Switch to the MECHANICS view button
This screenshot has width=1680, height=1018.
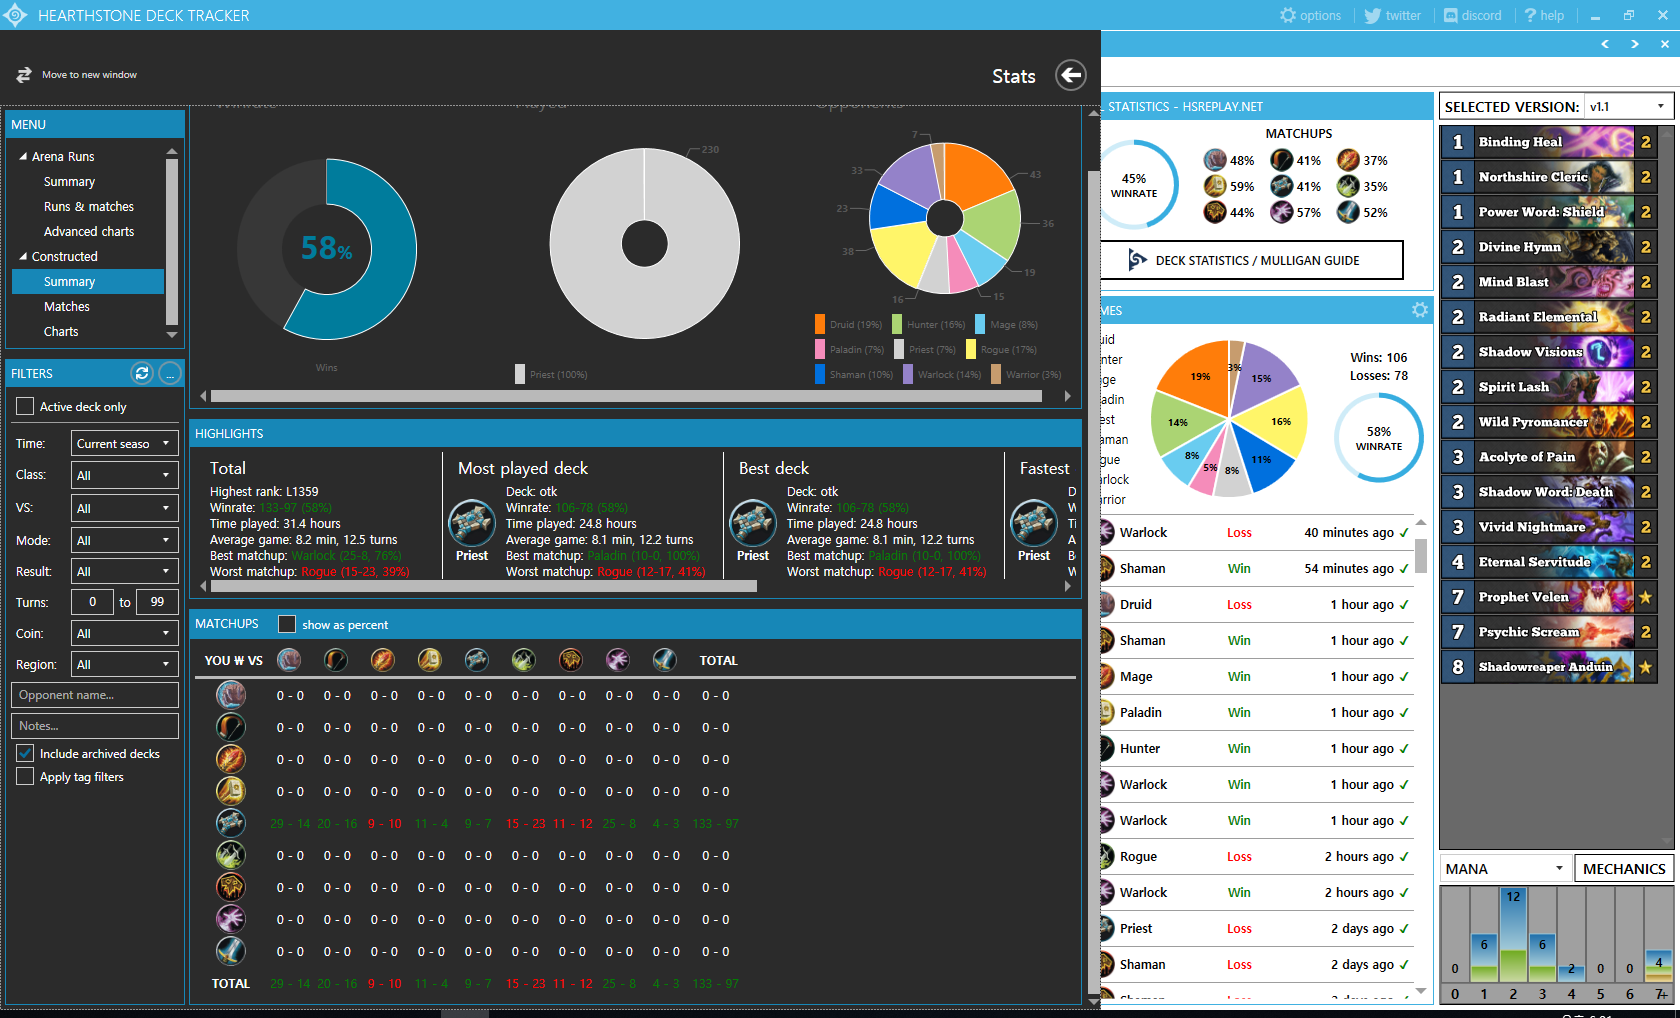(1624, 868)
